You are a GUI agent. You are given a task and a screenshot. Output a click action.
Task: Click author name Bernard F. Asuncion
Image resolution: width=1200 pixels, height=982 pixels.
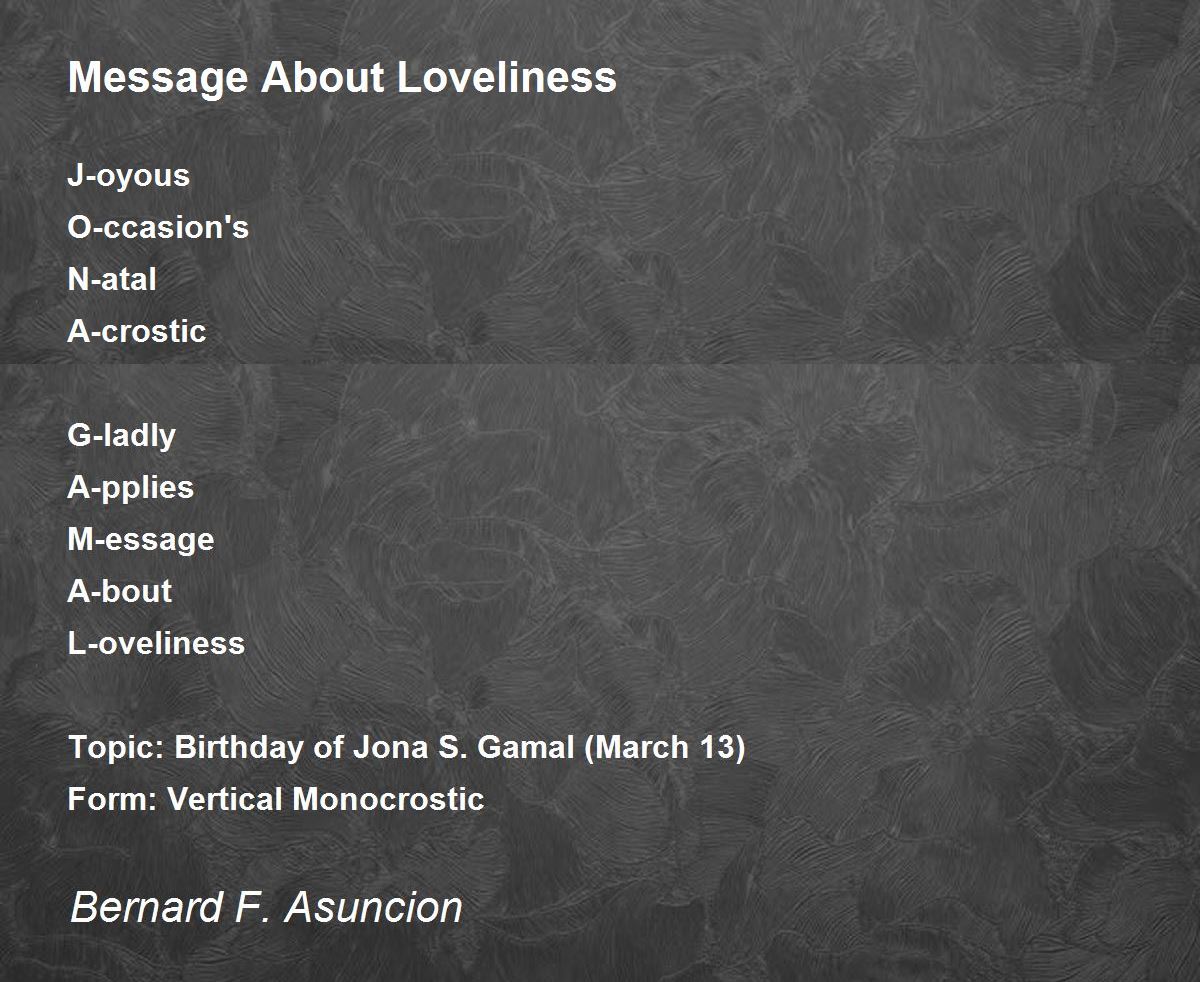tap(267, 908)
